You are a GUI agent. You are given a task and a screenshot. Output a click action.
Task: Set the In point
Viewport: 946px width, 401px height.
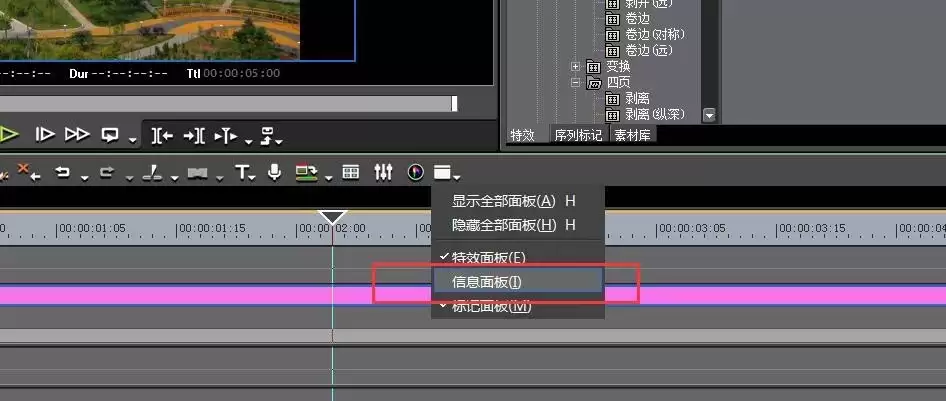[162, 136]
